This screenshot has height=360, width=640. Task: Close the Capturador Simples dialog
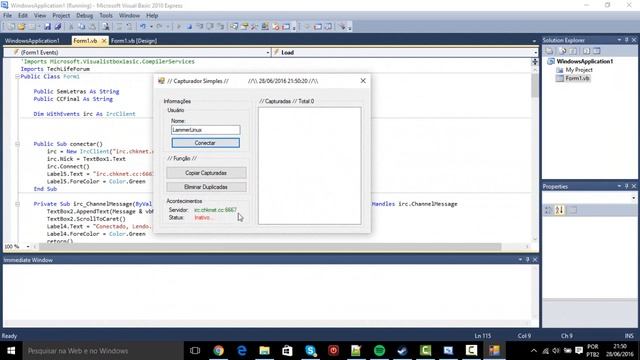tap(363, 81)
